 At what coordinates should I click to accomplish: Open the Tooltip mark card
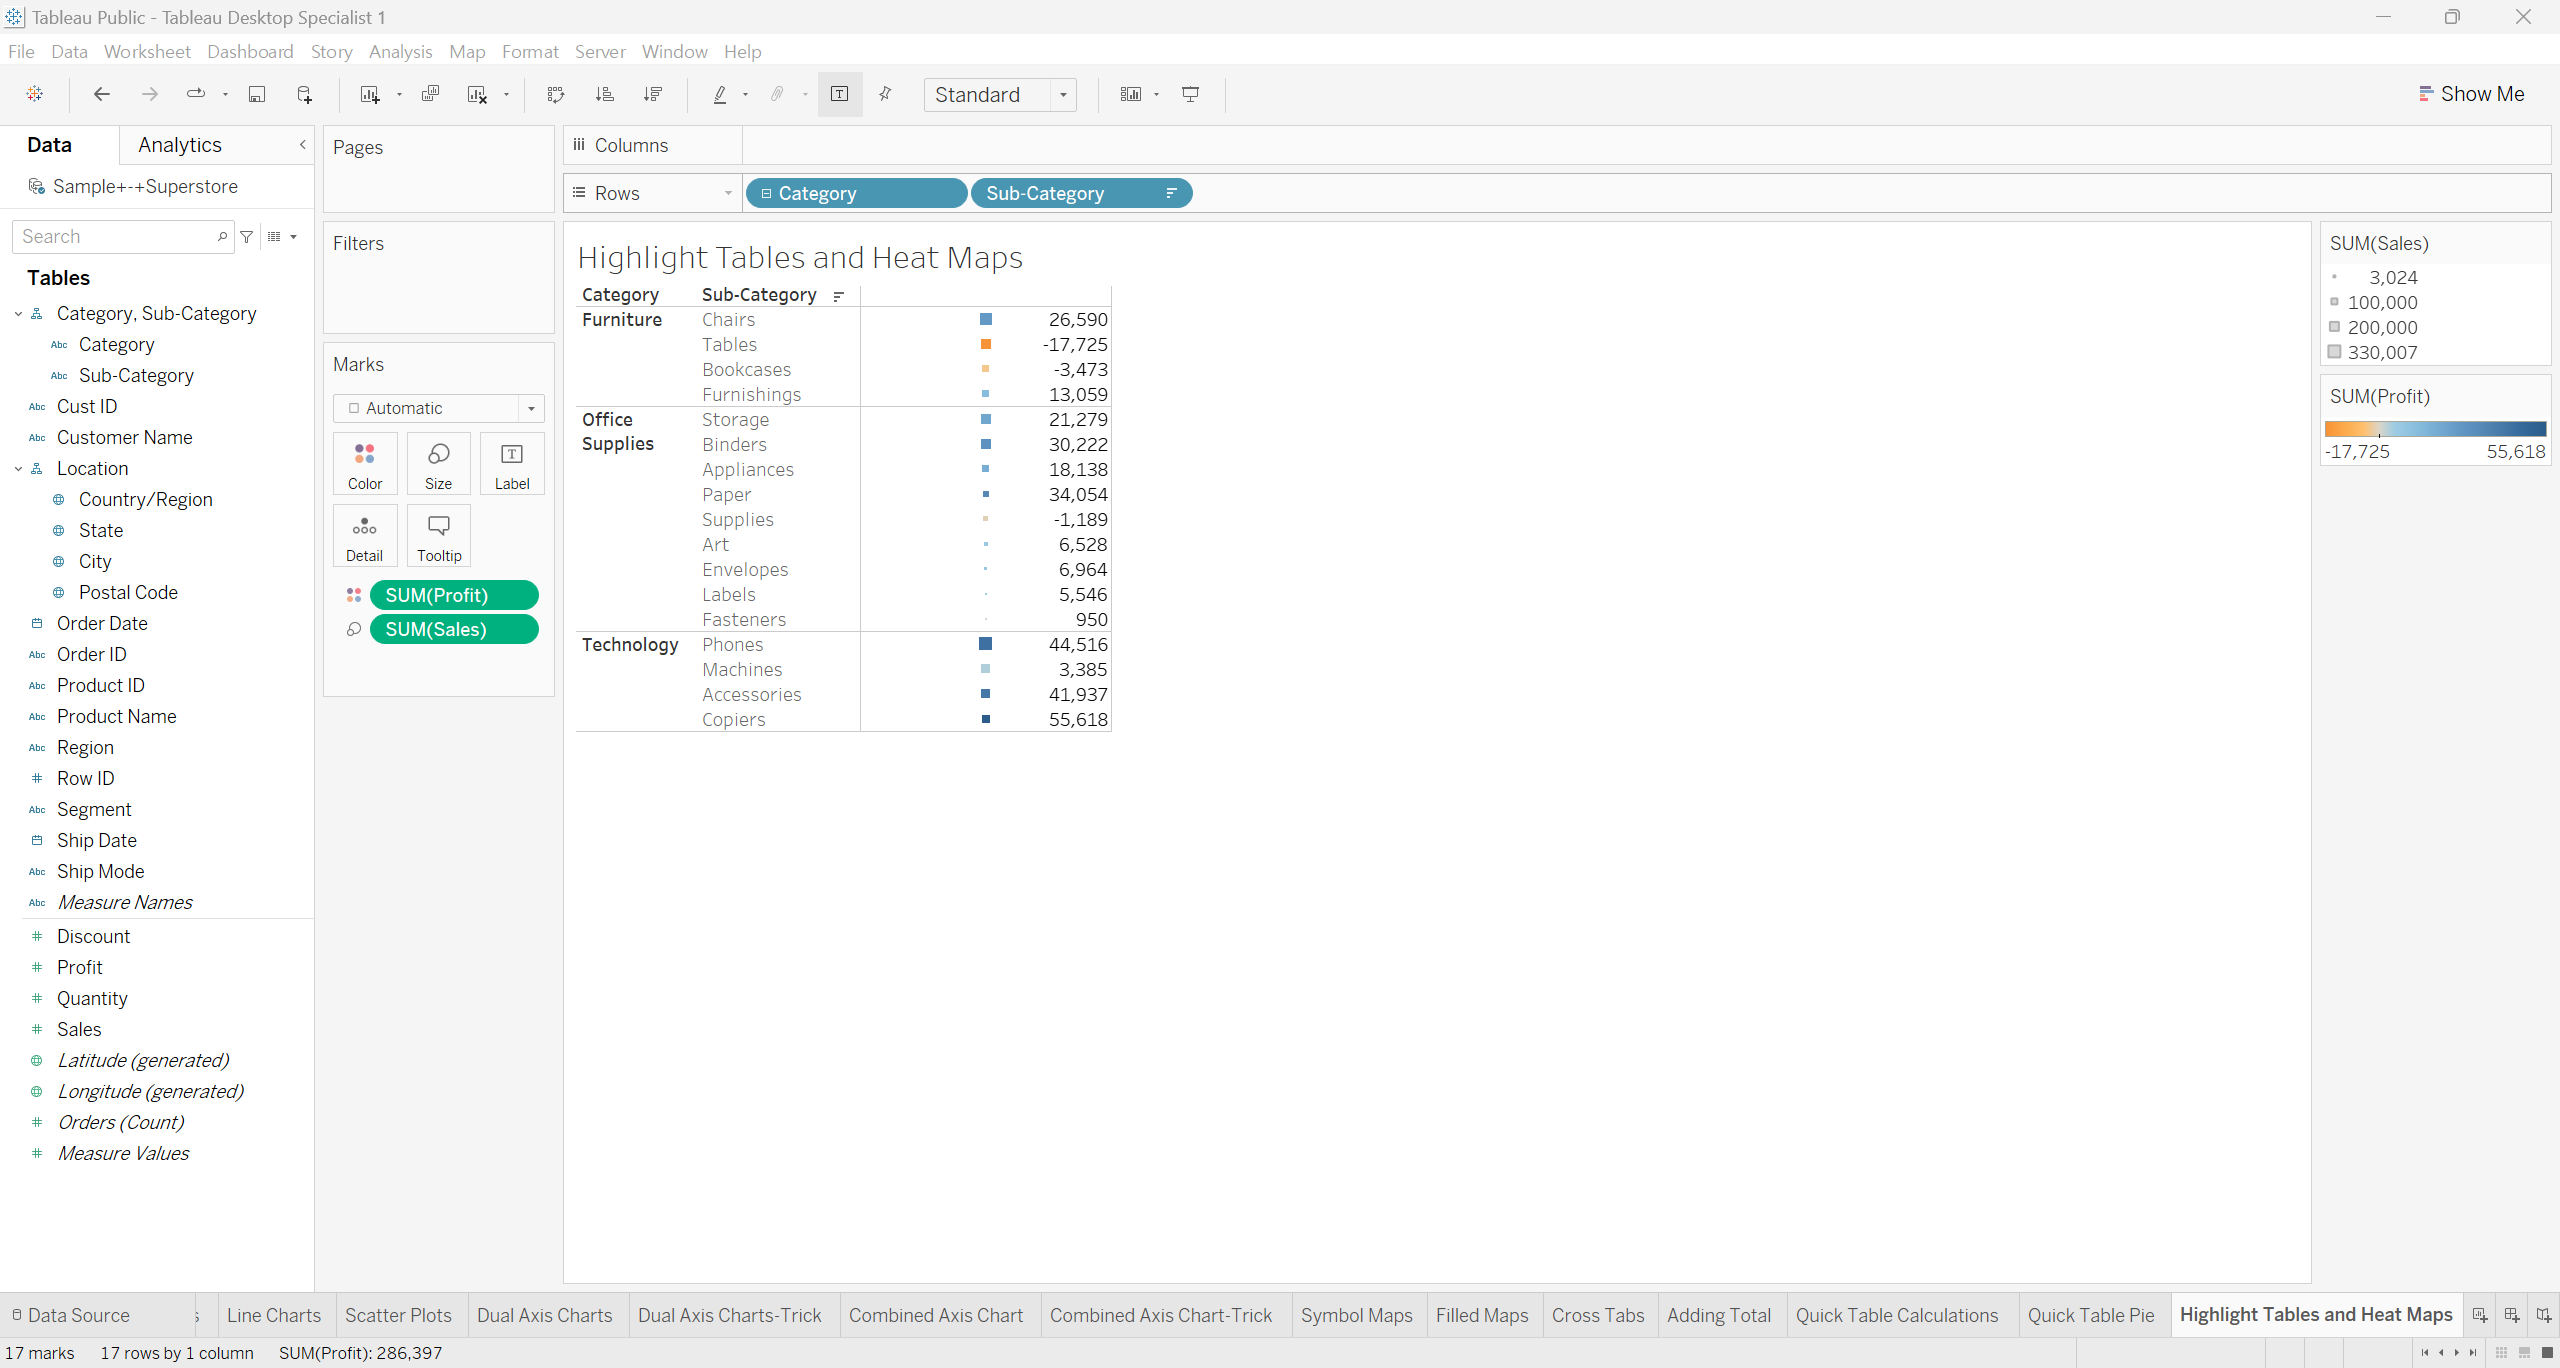(x=438, y=536)
